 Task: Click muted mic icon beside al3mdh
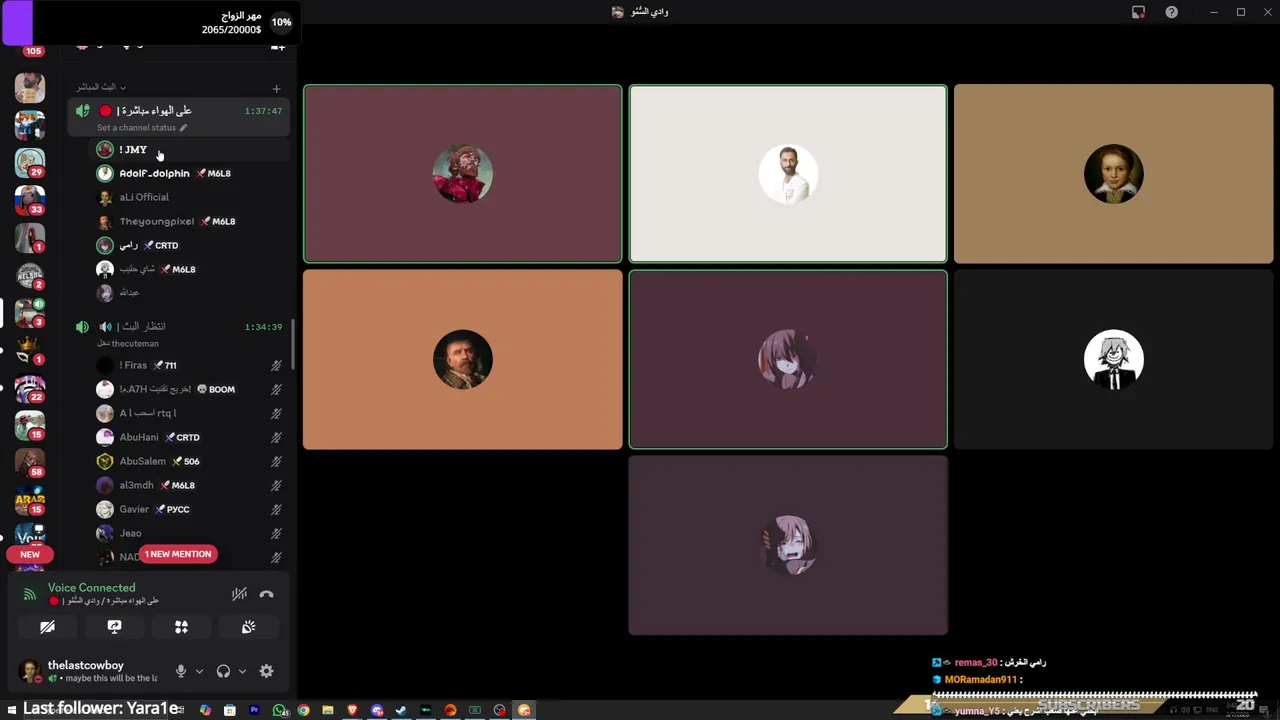(276, 486)
